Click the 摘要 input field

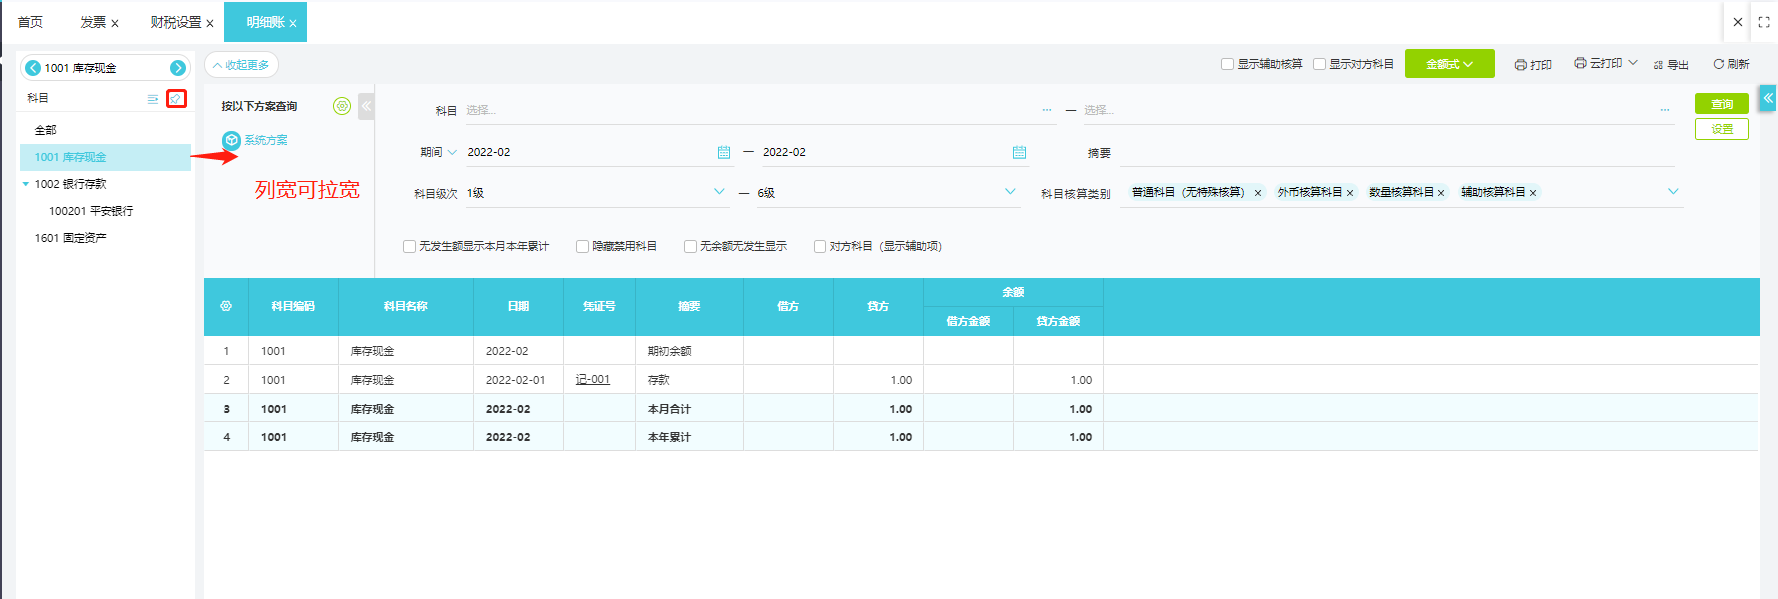pos(1395,153)
